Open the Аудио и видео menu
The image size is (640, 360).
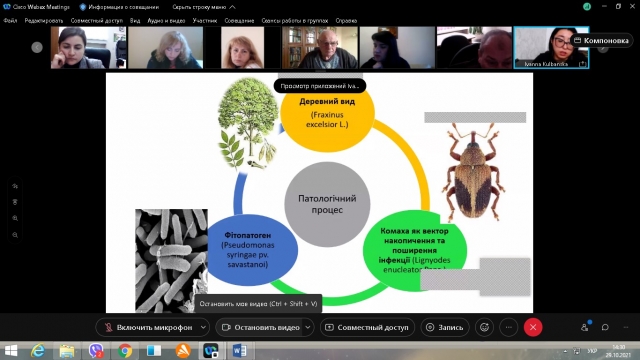point(166,20)
